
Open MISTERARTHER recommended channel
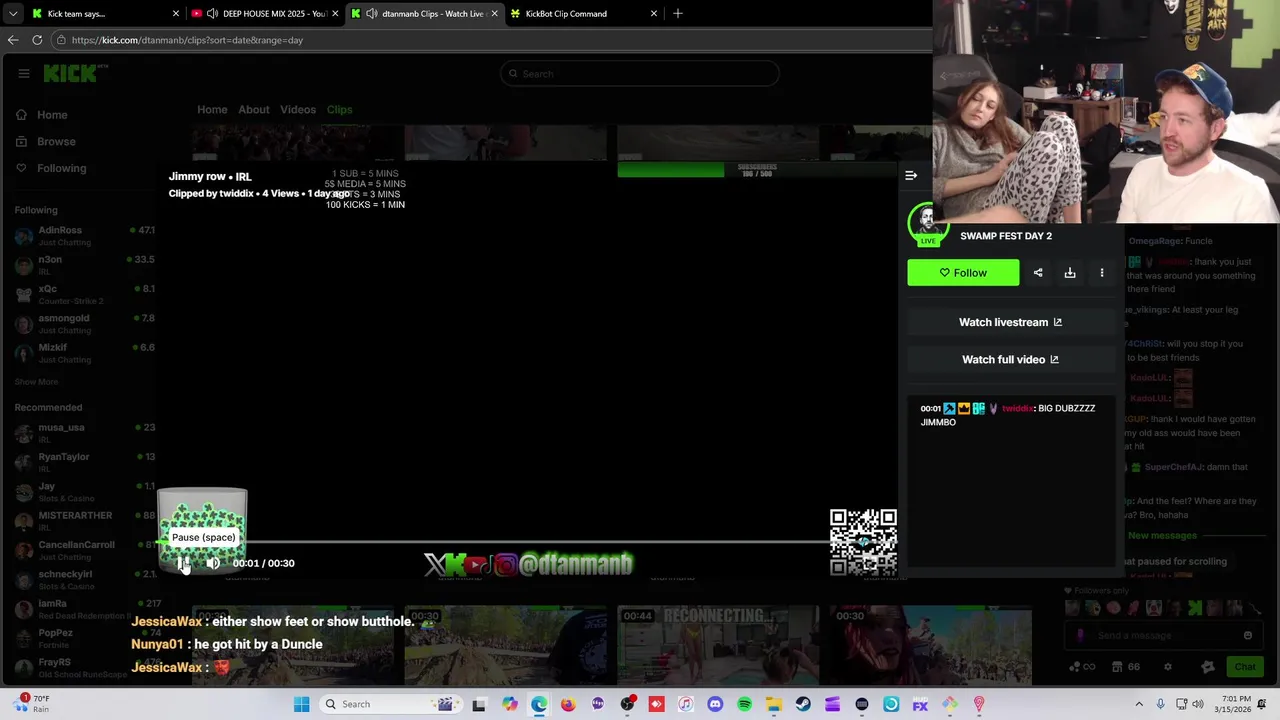point(85,521)
